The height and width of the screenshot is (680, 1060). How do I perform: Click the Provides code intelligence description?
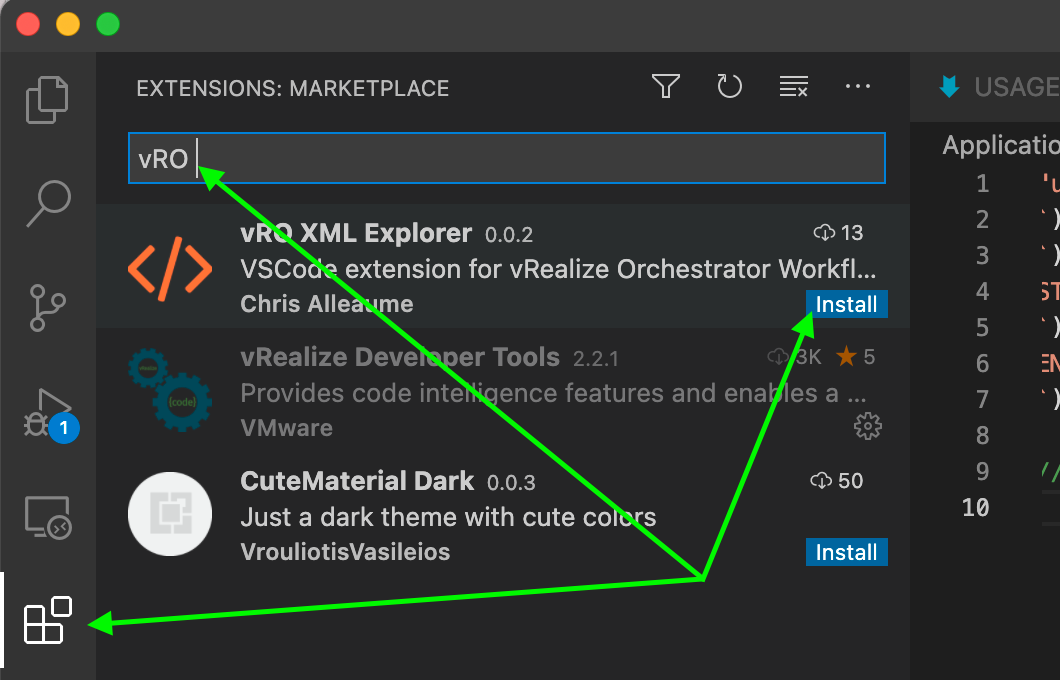[x=553, y=393]
